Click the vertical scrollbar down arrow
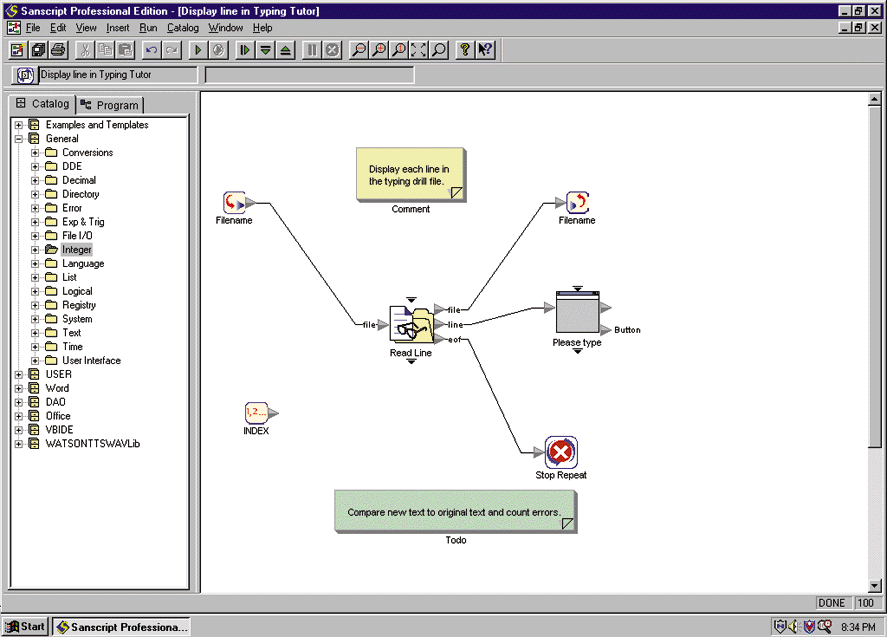Viewport: 887px width, 637px height. point(877,586)
